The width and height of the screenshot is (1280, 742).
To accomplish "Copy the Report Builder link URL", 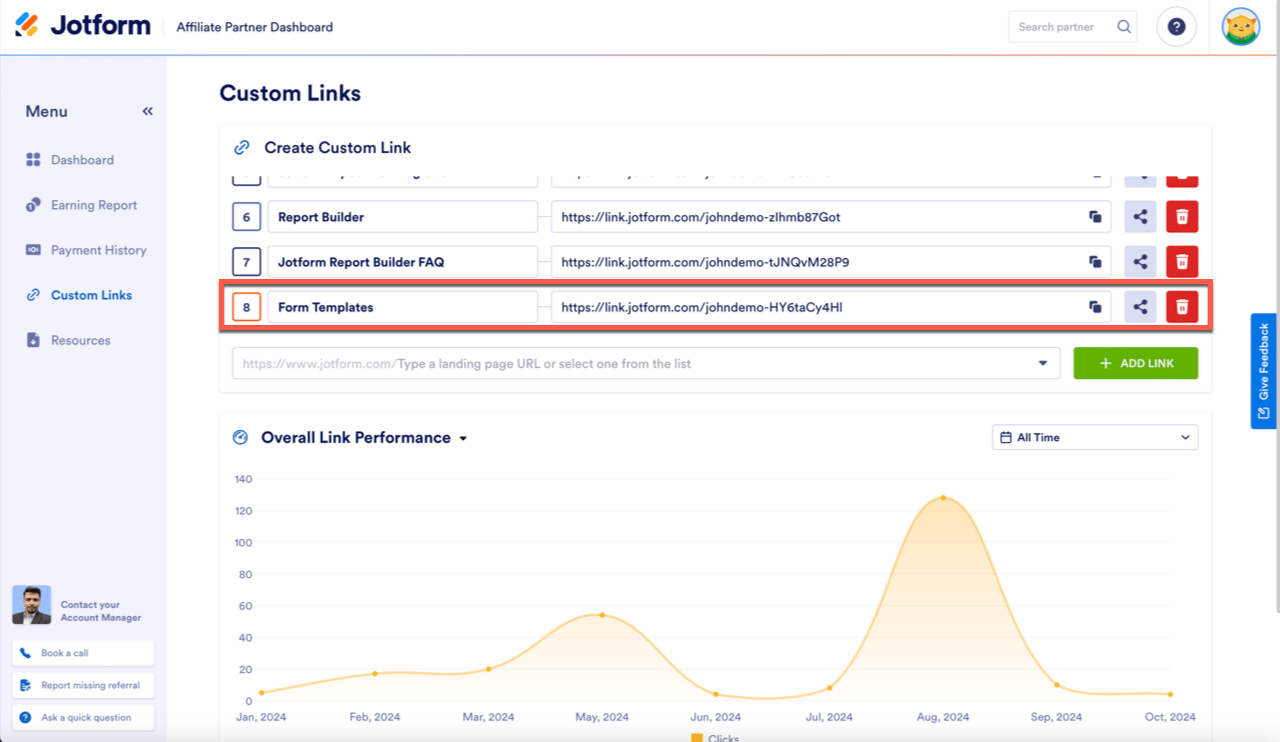I will pyautogui.click(x=1095, y=217).
